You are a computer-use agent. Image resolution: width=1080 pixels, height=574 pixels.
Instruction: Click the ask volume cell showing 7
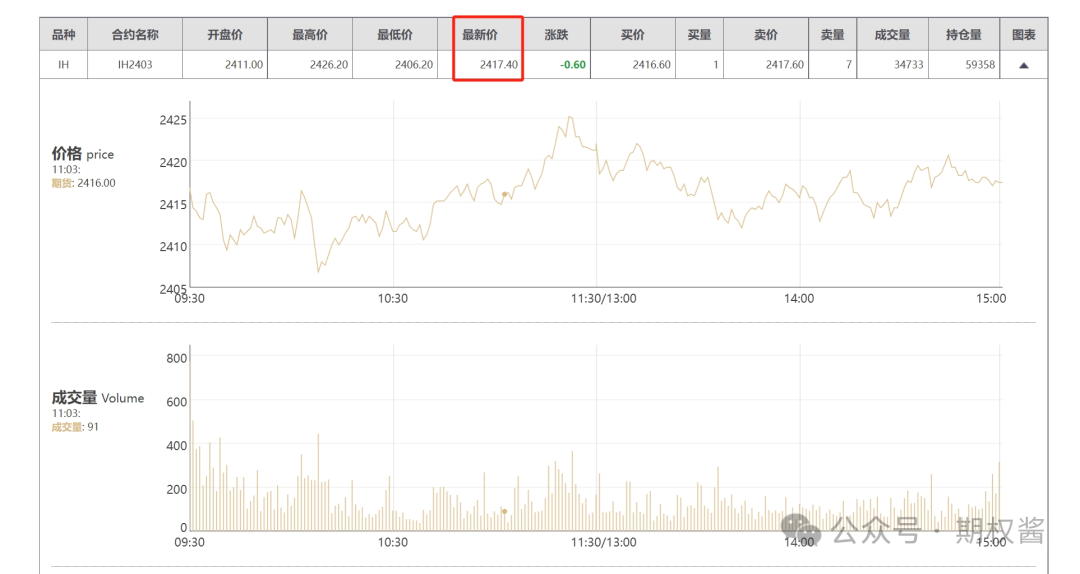(833, 65)
